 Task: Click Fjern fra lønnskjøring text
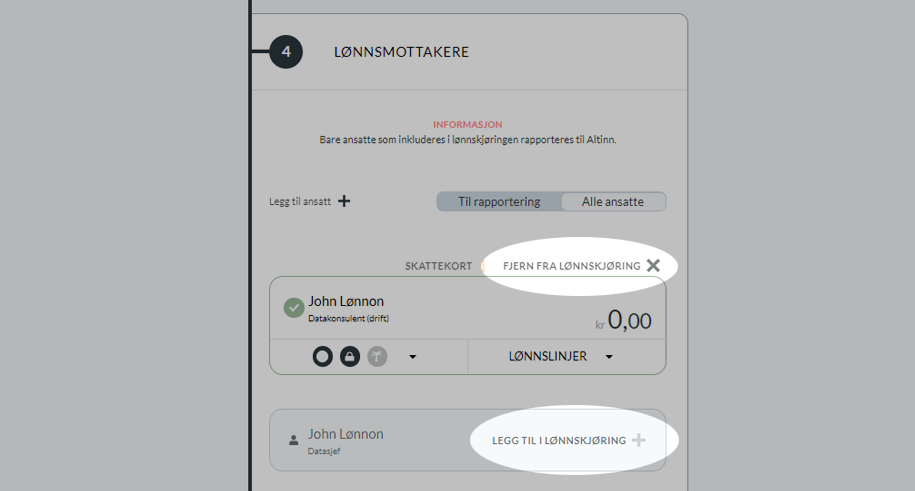click(x=571, y=266)
